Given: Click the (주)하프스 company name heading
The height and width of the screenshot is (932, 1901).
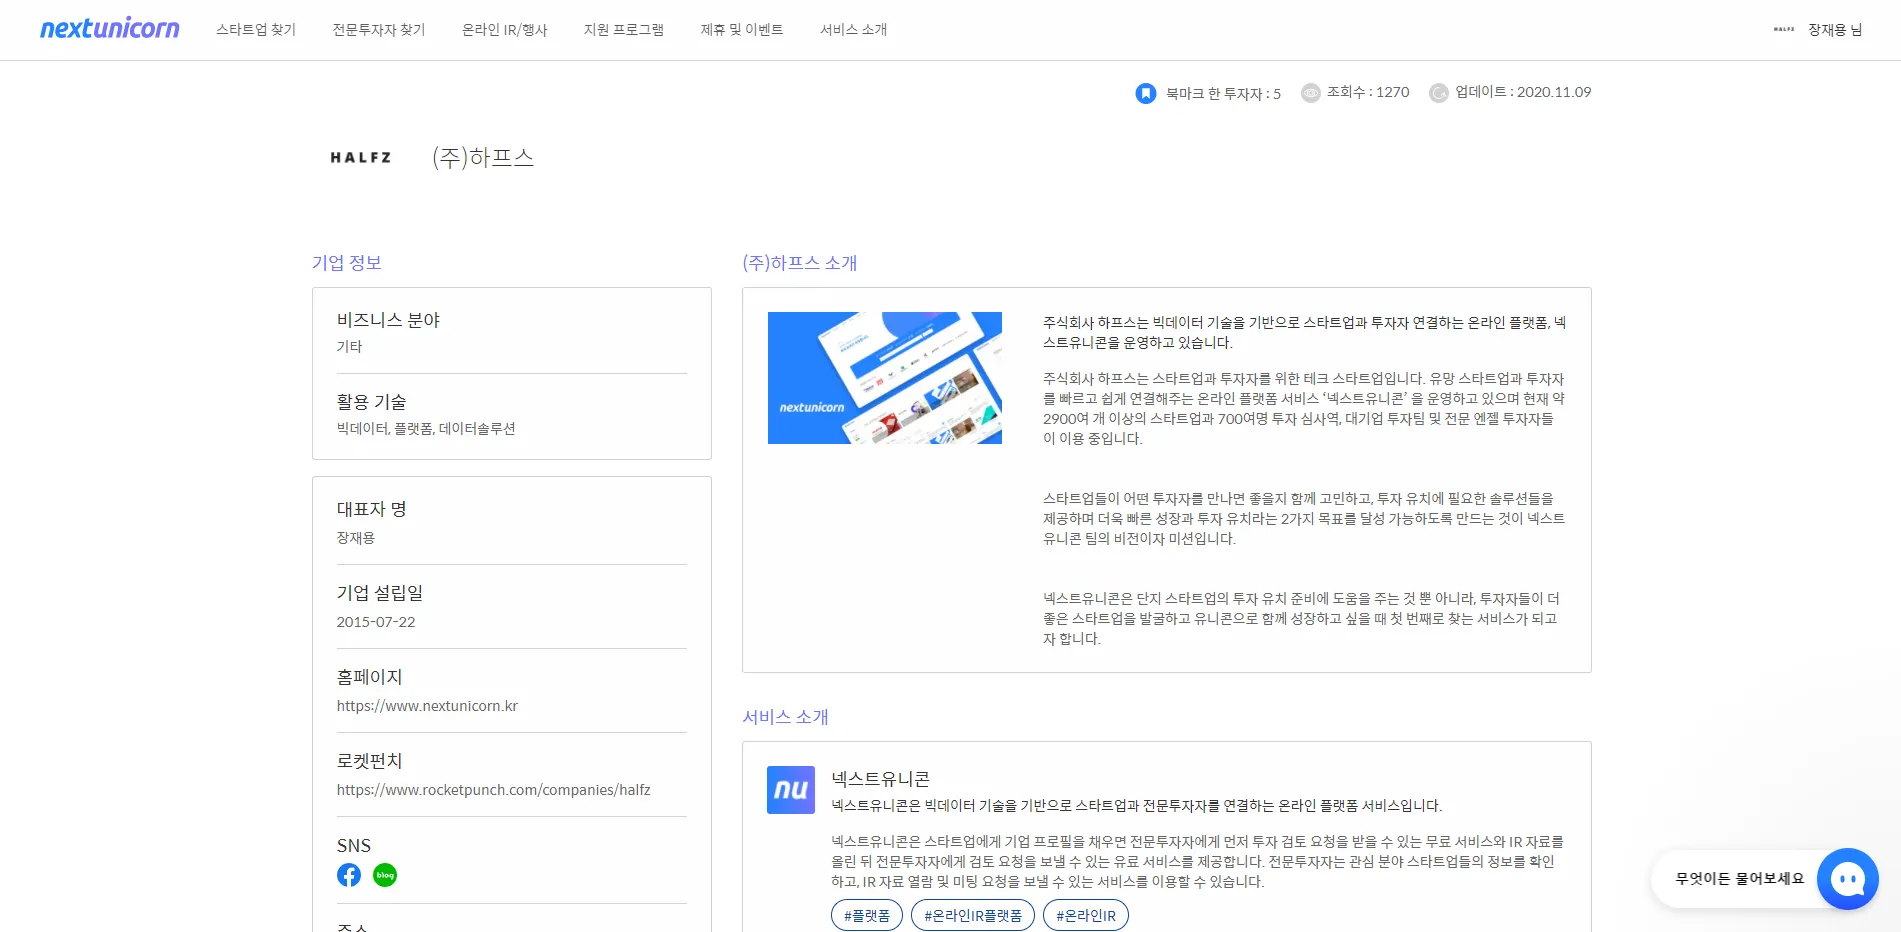Looking at the screenshot, I should tap(483, 157).
